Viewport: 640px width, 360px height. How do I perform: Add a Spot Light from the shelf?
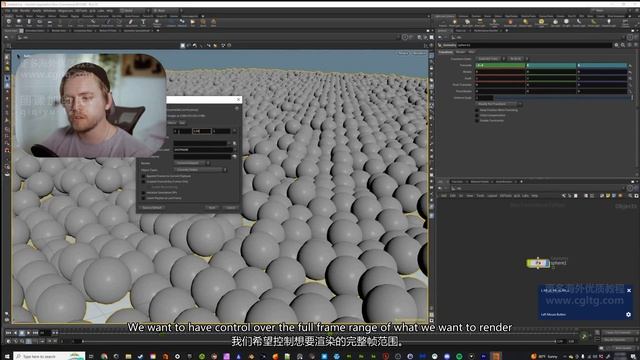(x=467, y=22)
